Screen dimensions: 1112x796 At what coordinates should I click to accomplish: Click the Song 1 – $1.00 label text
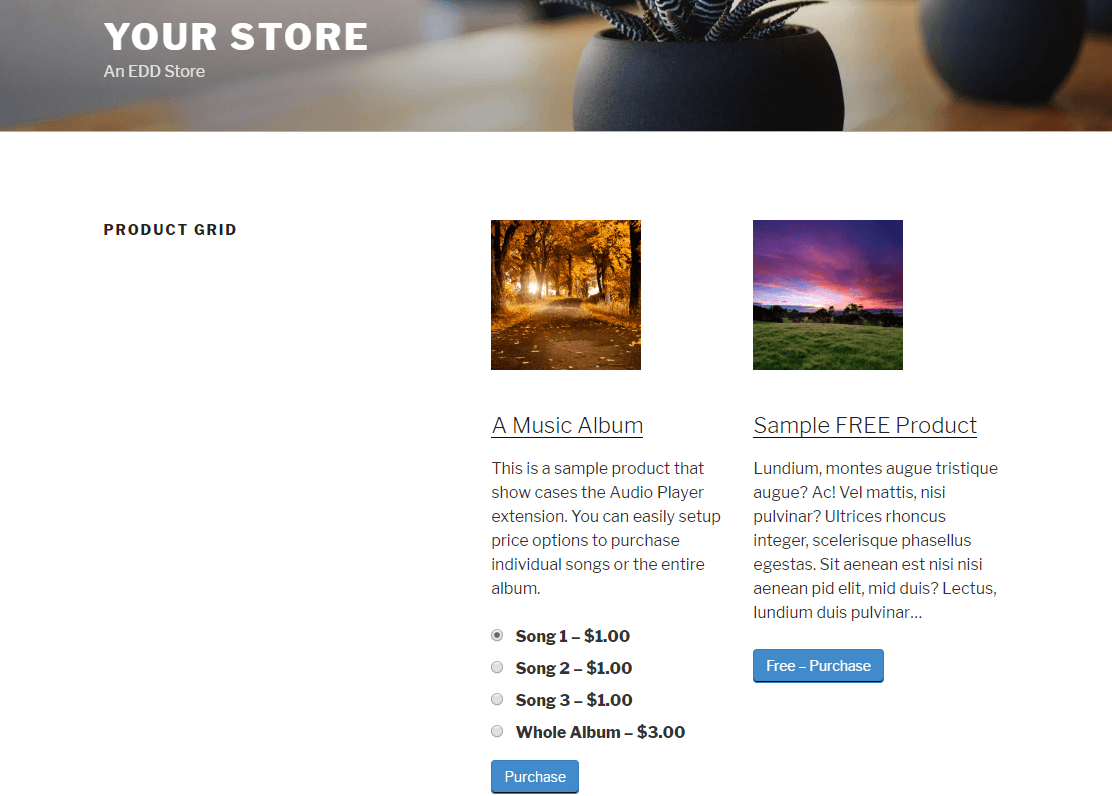tap(572, 636)
